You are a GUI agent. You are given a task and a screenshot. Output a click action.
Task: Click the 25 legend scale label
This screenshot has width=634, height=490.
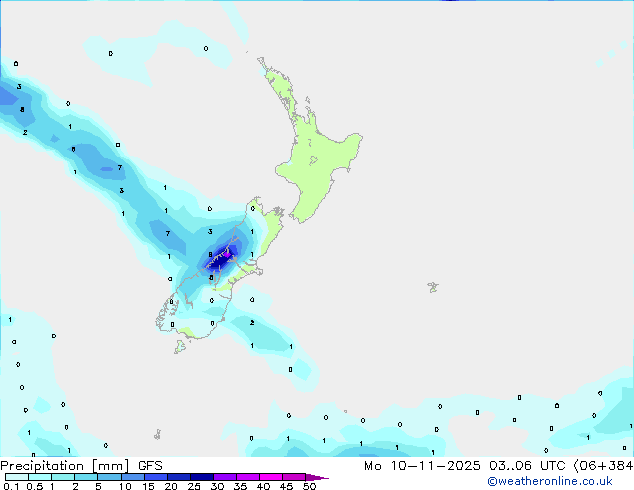[194, 486]
